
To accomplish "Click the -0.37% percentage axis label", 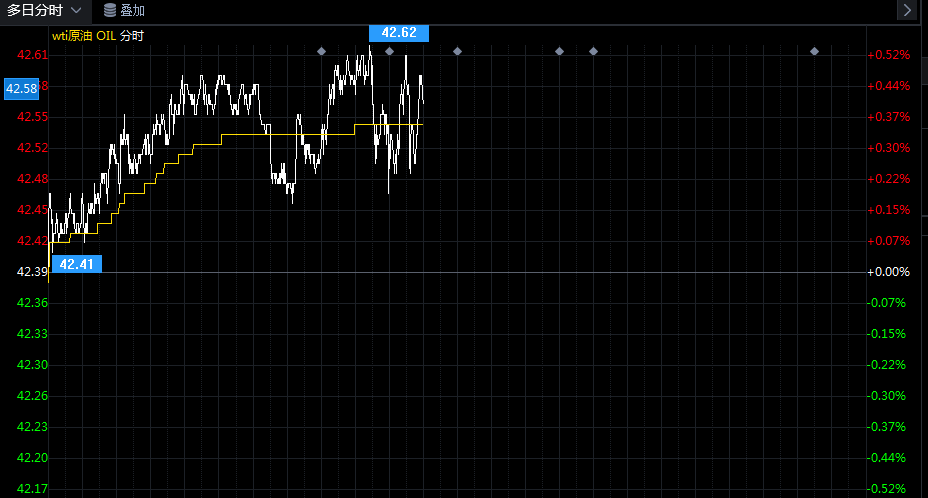I will 887,426.
